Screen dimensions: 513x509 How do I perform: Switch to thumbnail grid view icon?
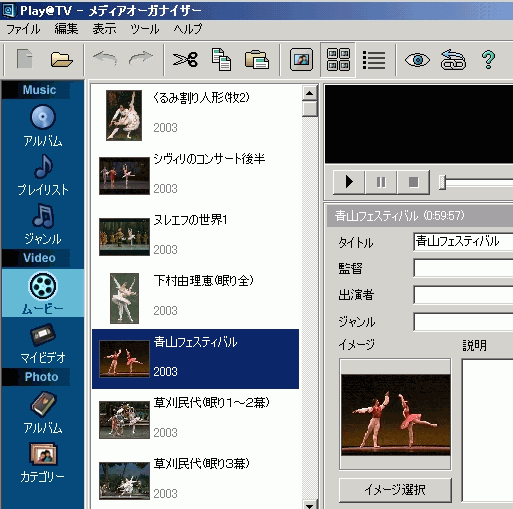pyautogui.click(x=338, y=60)
